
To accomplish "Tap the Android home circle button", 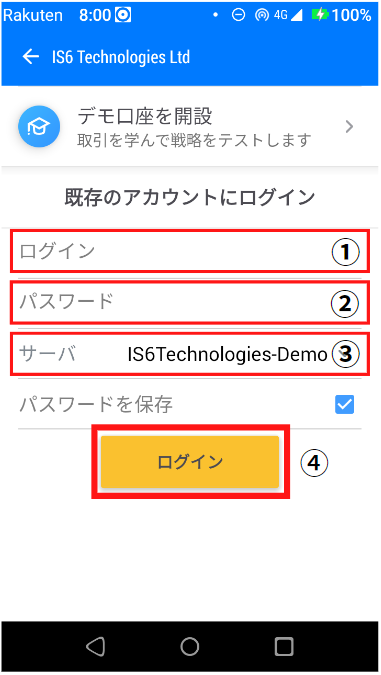I will point(190,646).
